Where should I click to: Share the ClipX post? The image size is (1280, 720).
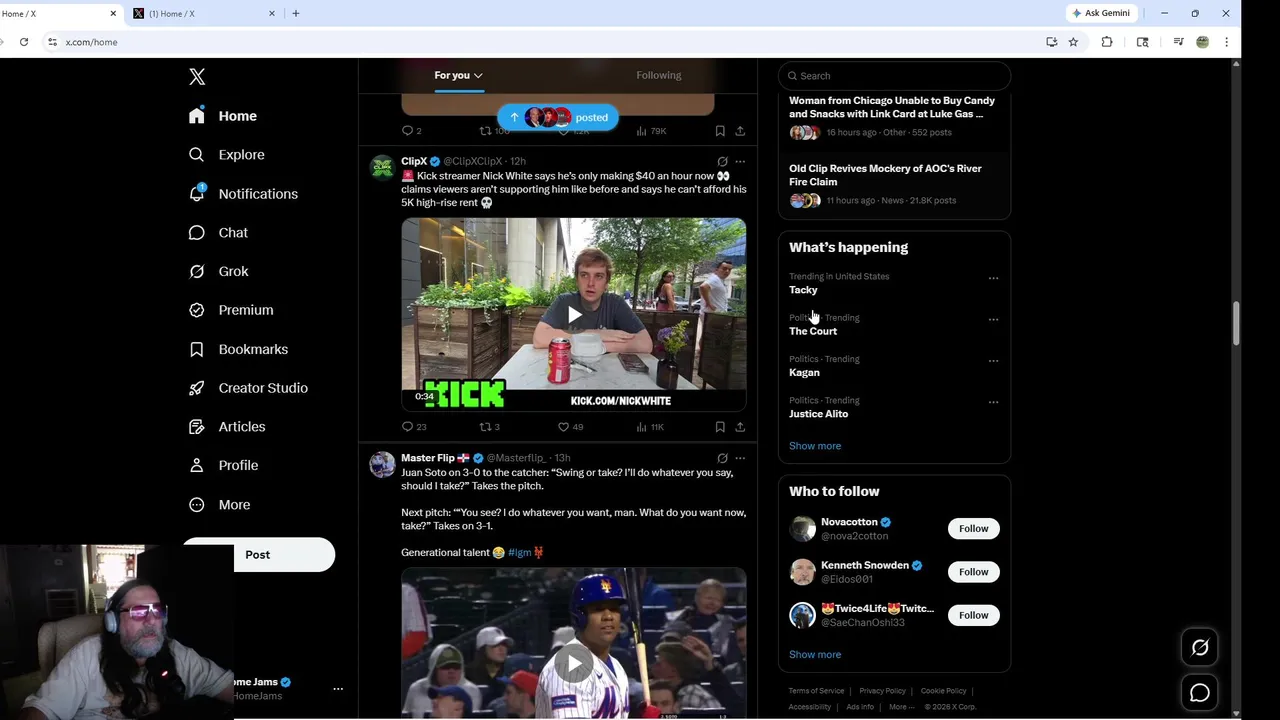(x=740, y=427)
